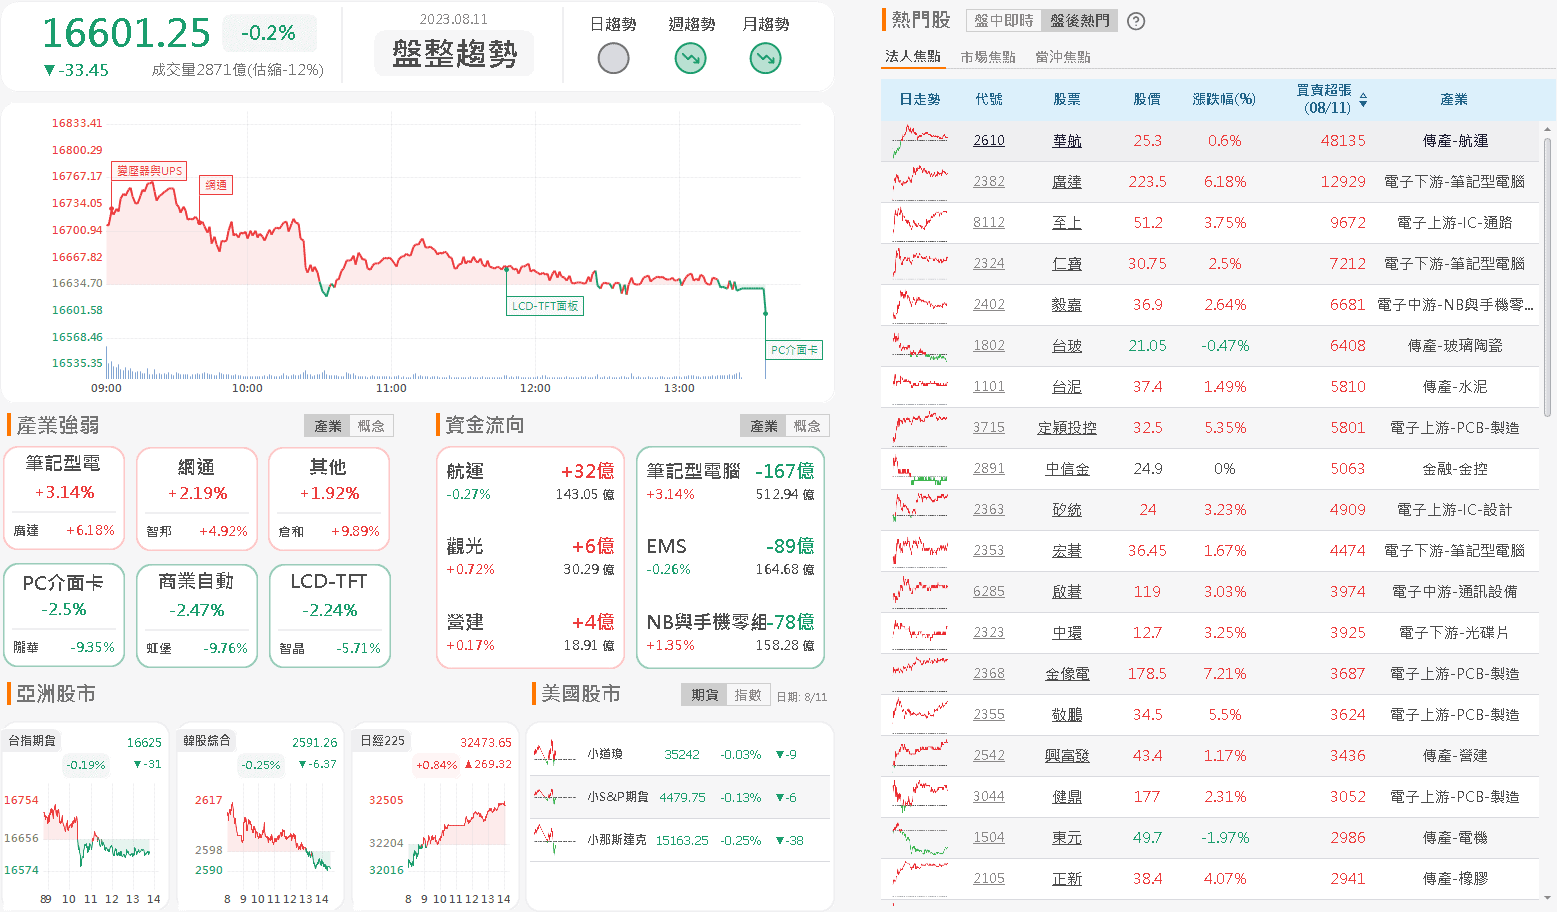Click EMS -89億 fund flow row
The image size is (1557, 912).
pyautogui.click(x=730, y=556)
